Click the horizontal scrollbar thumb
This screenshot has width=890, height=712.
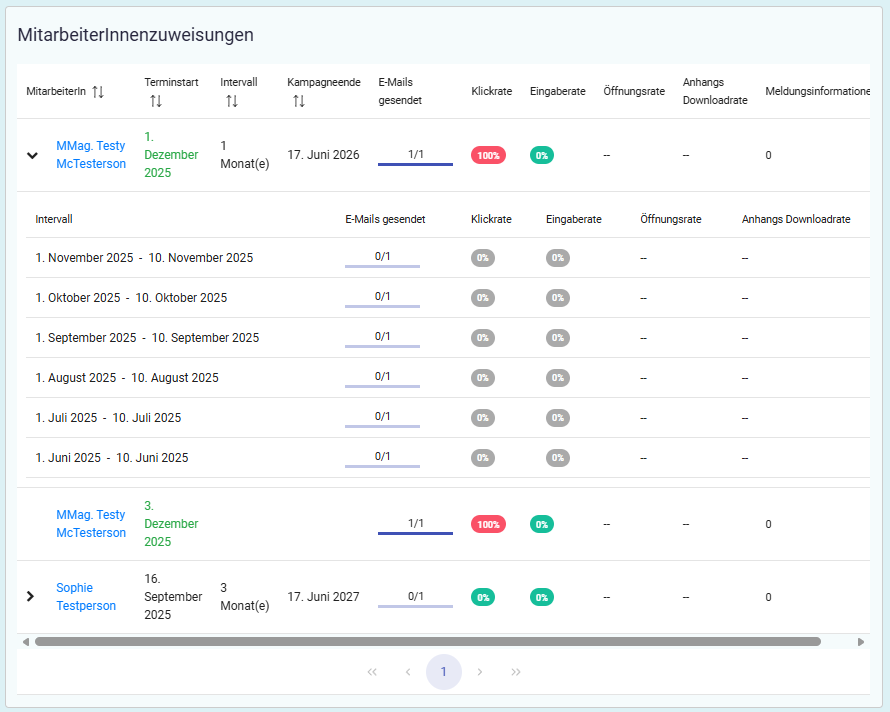click(x=428, y=642)
